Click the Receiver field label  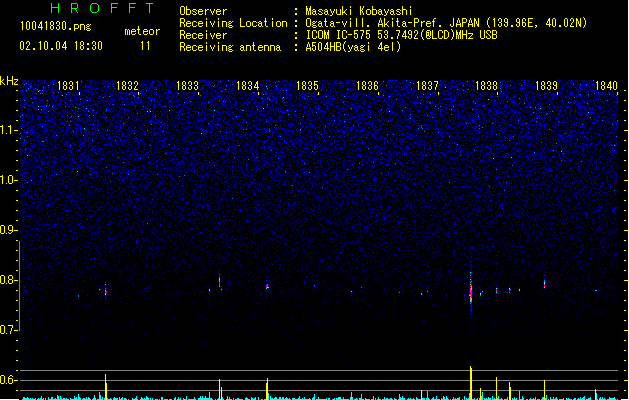point(203,35)
